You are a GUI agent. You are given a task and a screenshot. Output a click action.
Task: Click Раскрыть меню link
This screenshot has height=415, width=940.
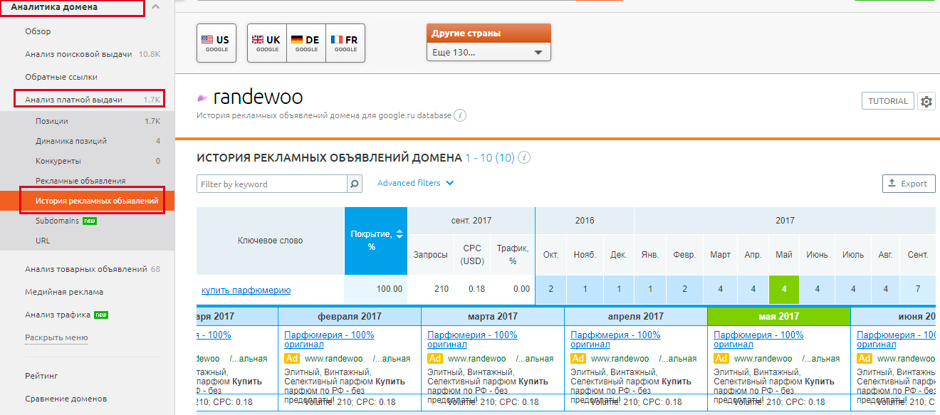[56, 338]
